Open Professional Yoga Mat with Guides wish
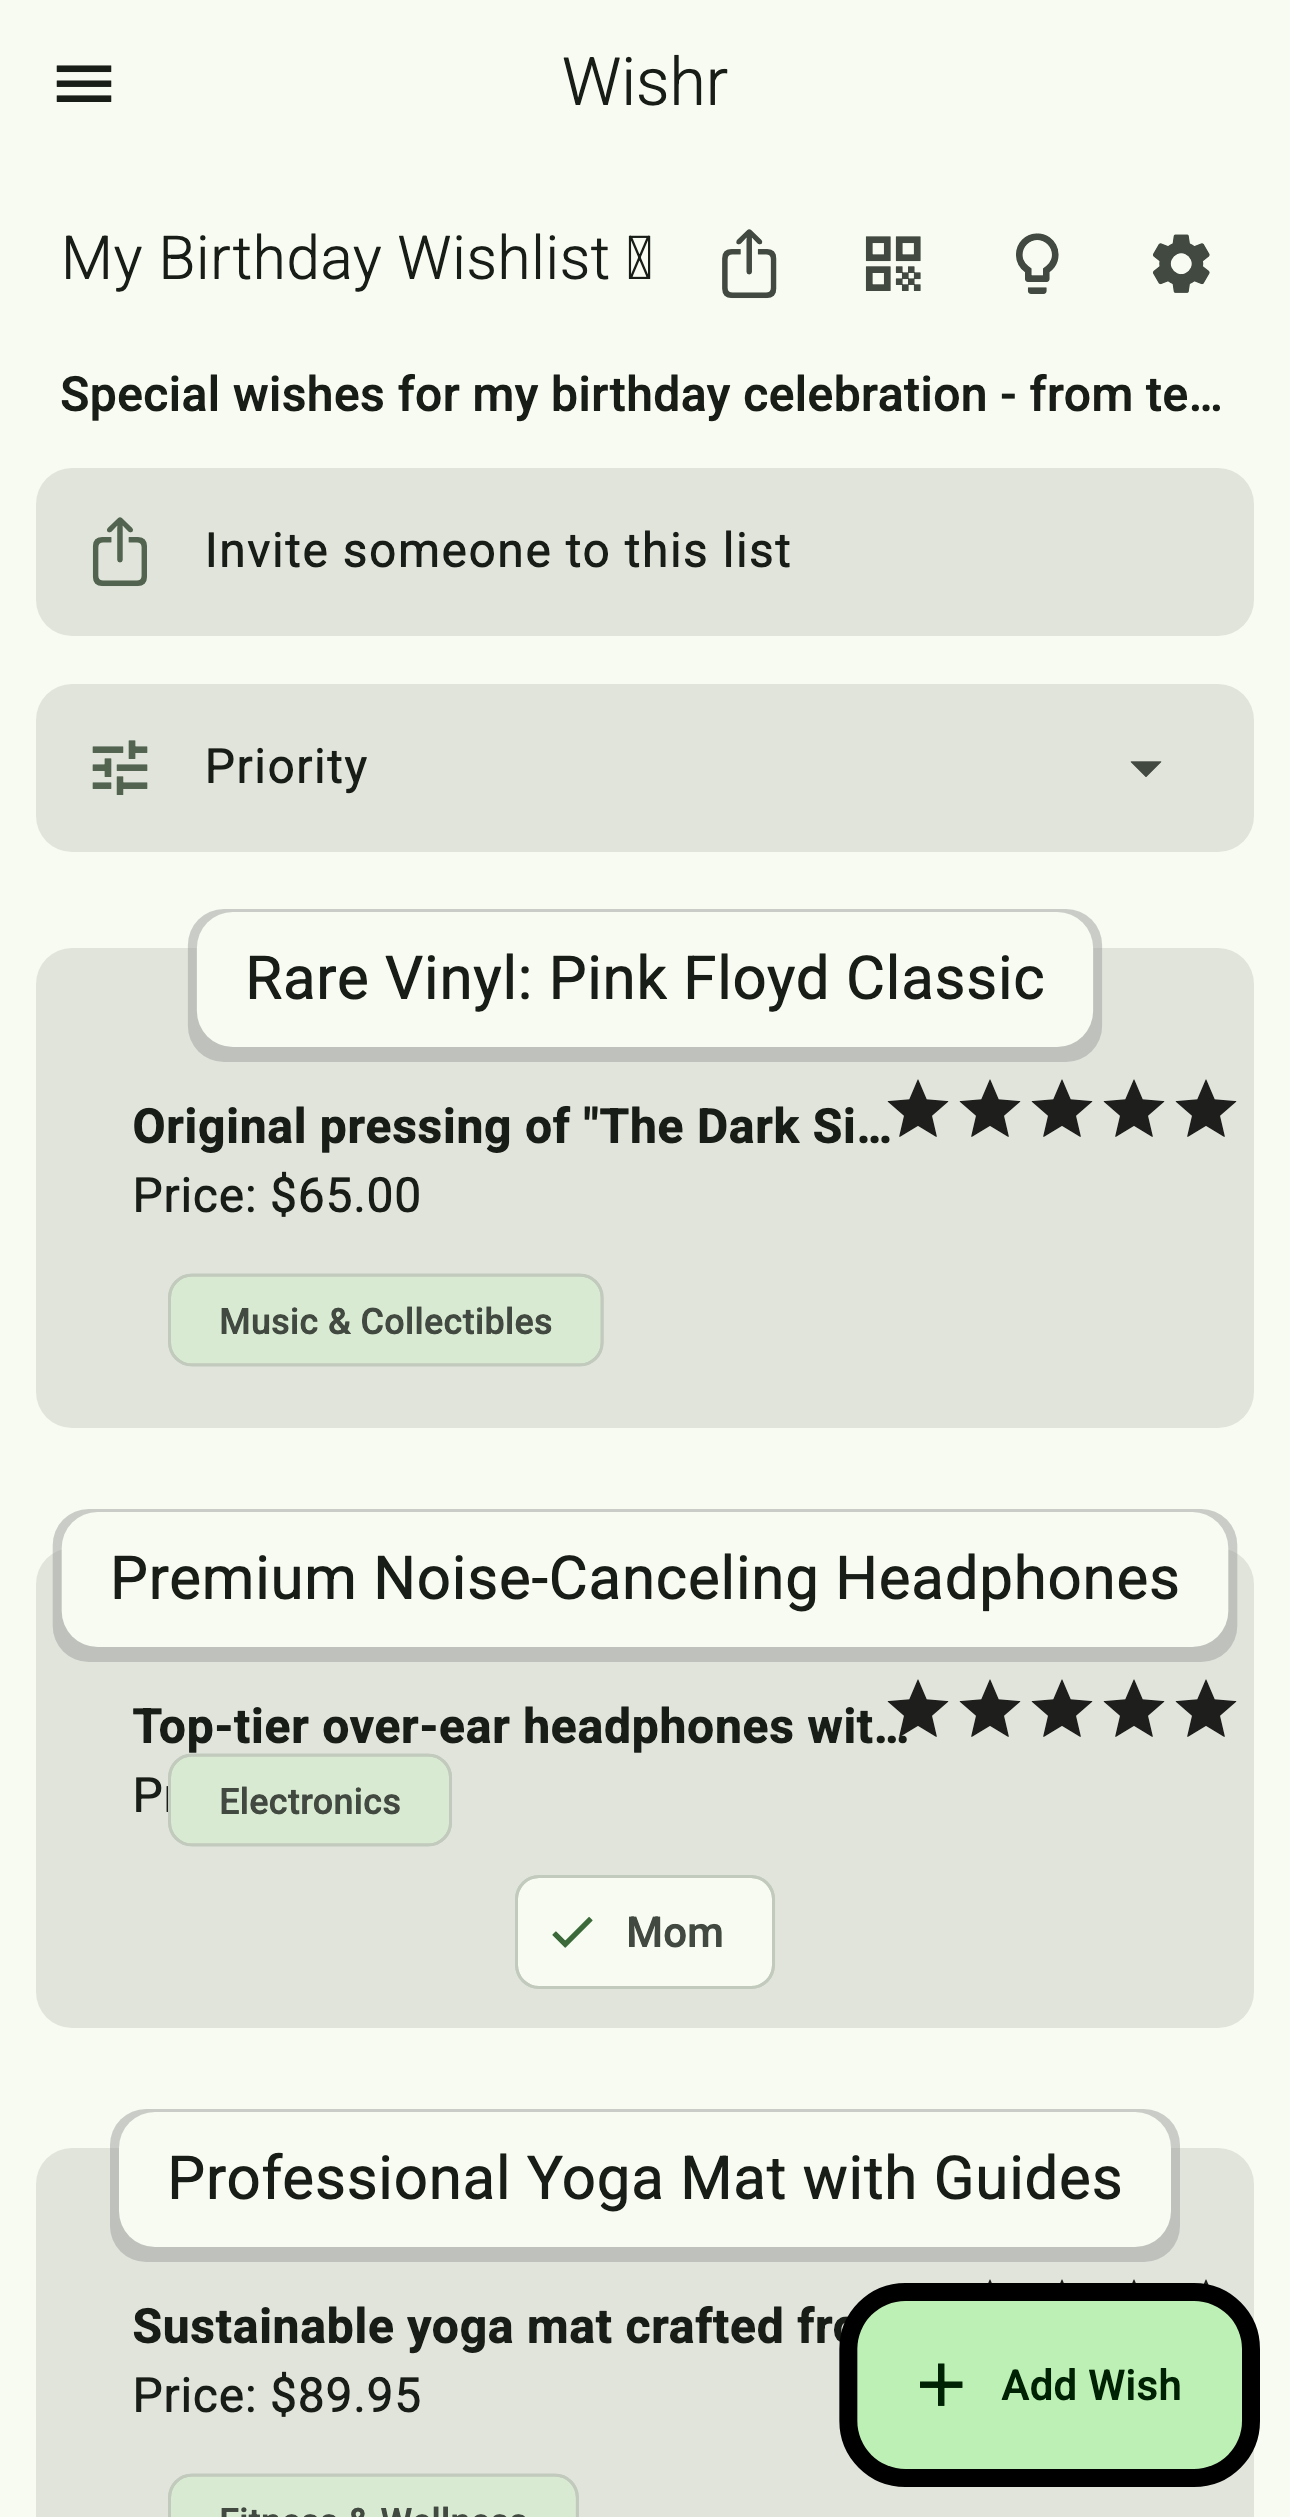The image size is (1290, 2517). point(645,2178)
